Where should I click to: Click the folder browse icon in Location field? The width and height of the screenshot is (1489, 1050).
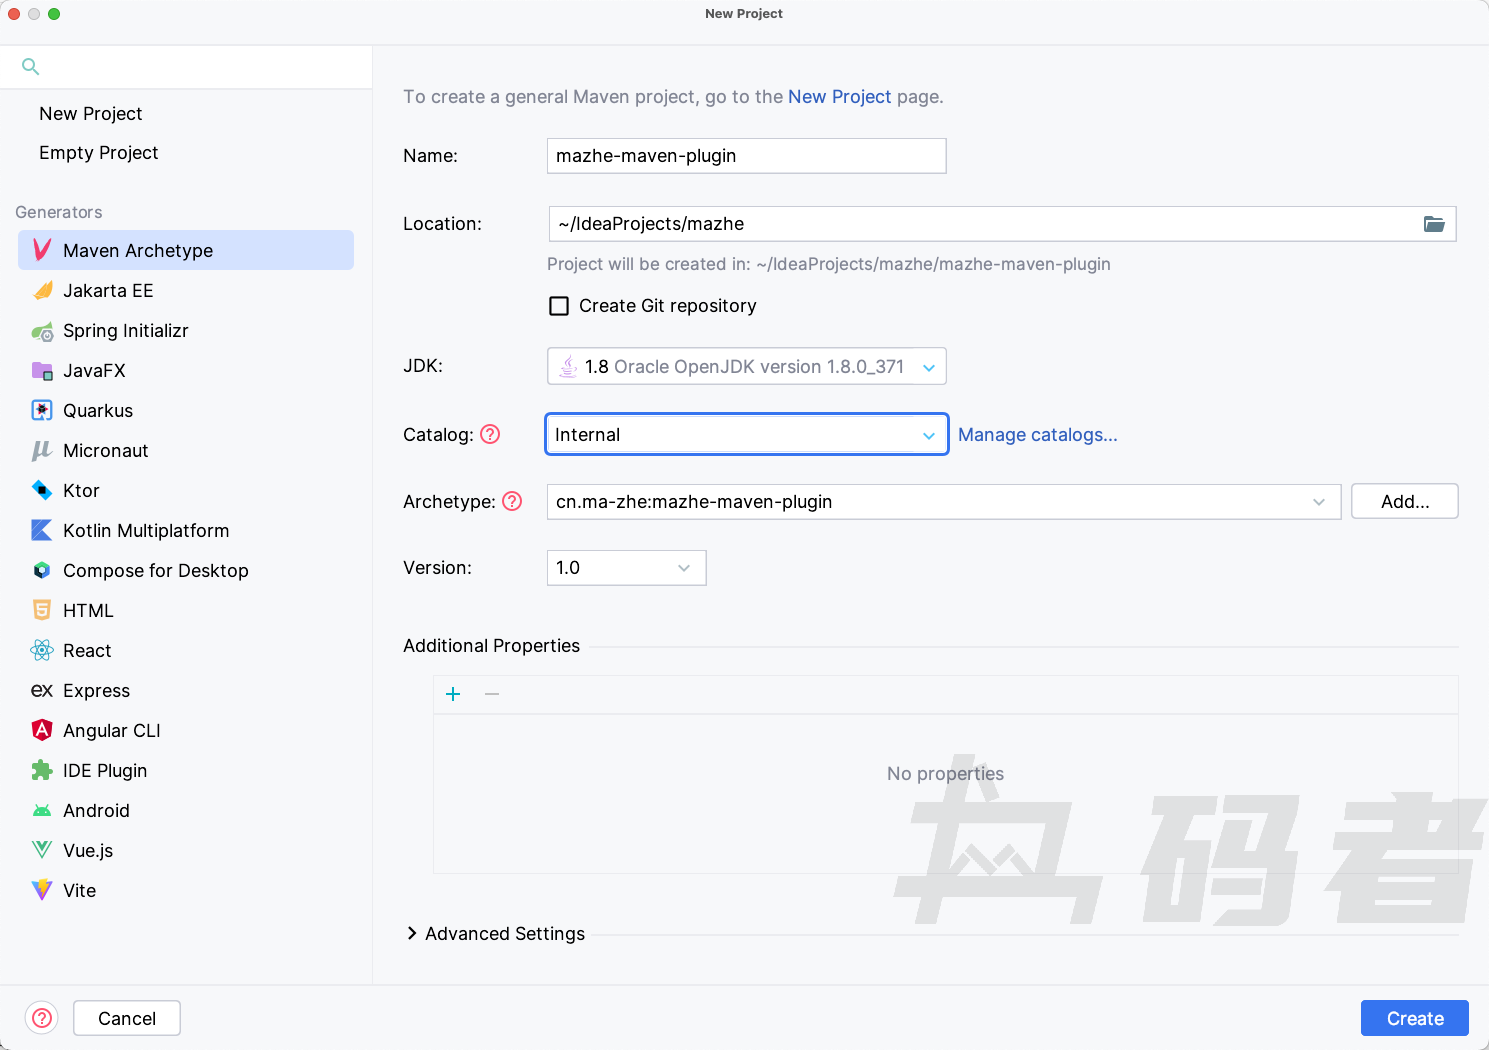click(x=1434, y=224)
